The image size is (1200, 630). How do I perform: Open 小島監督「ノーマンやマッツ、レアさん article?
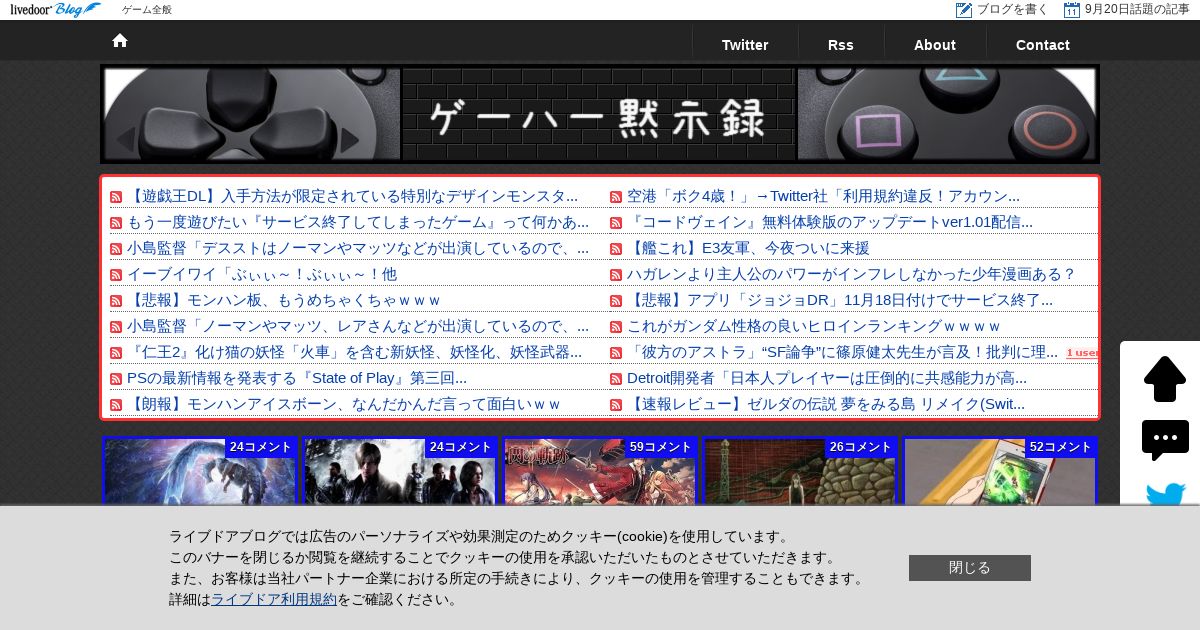[358, 326]
